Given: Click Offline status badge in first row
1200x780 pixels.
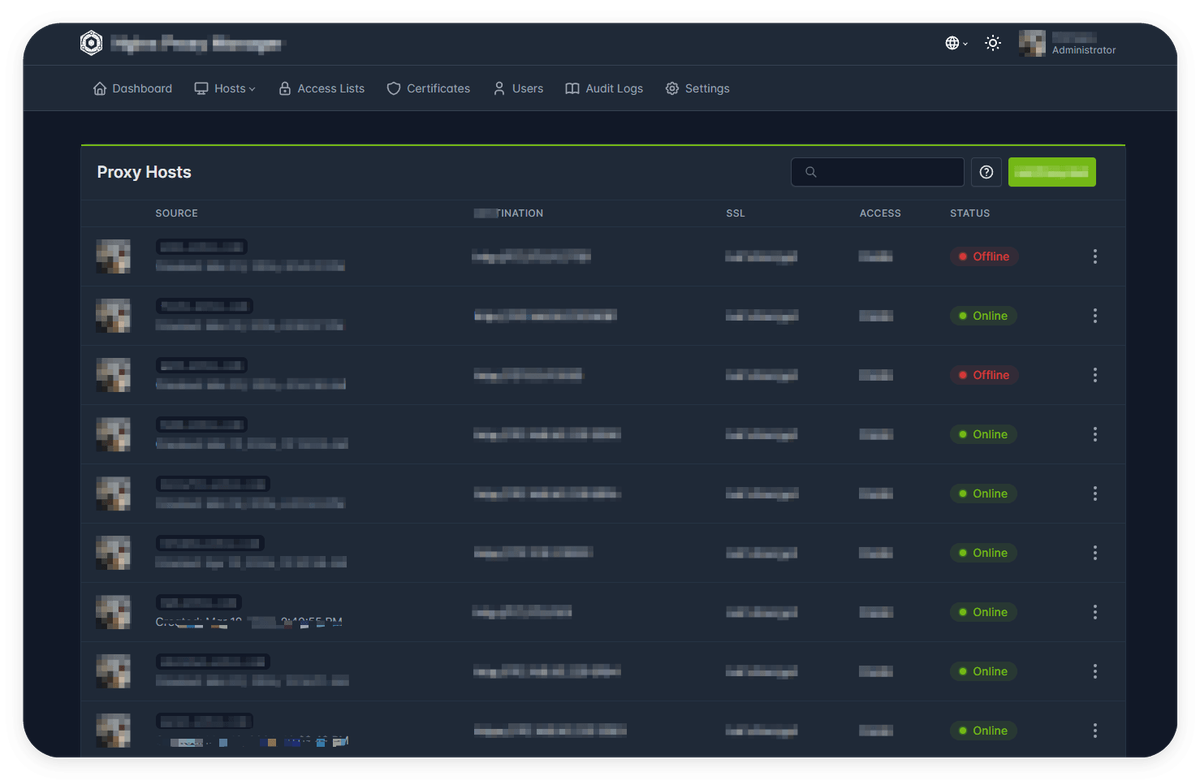Looking at the screenshot, I should (984, 257).
